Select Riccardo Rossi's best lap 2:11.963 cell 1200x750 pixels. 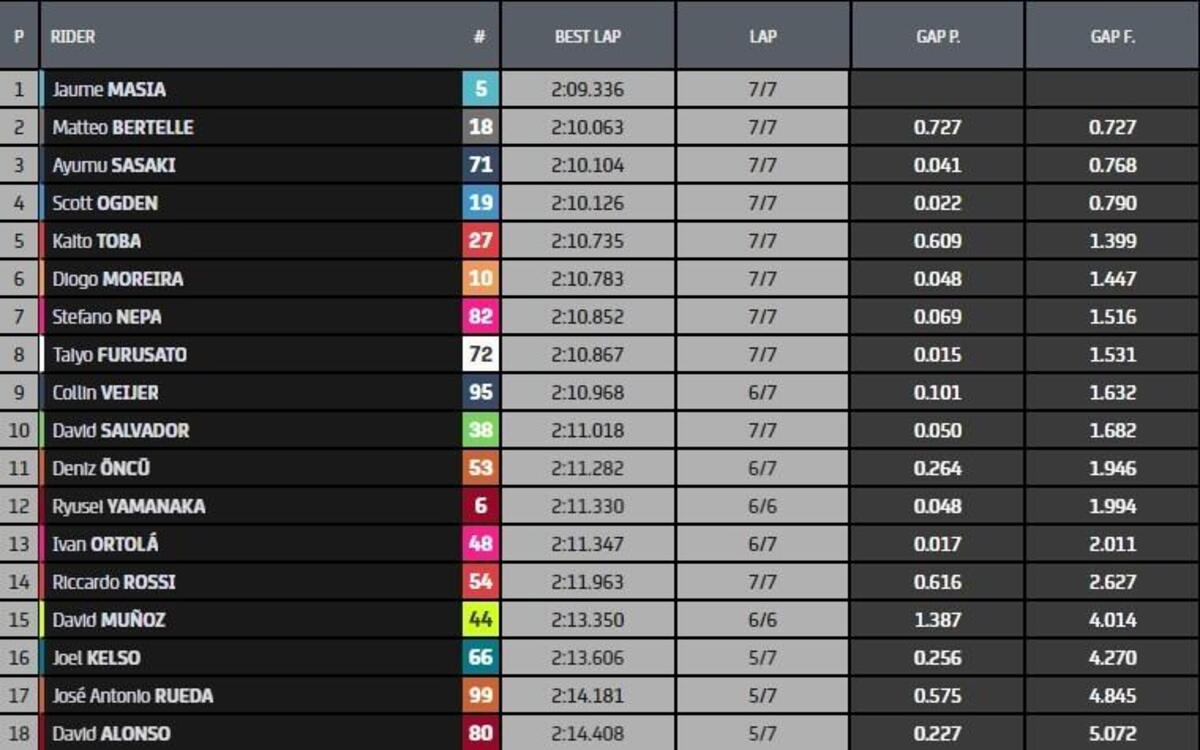[588, 582]
